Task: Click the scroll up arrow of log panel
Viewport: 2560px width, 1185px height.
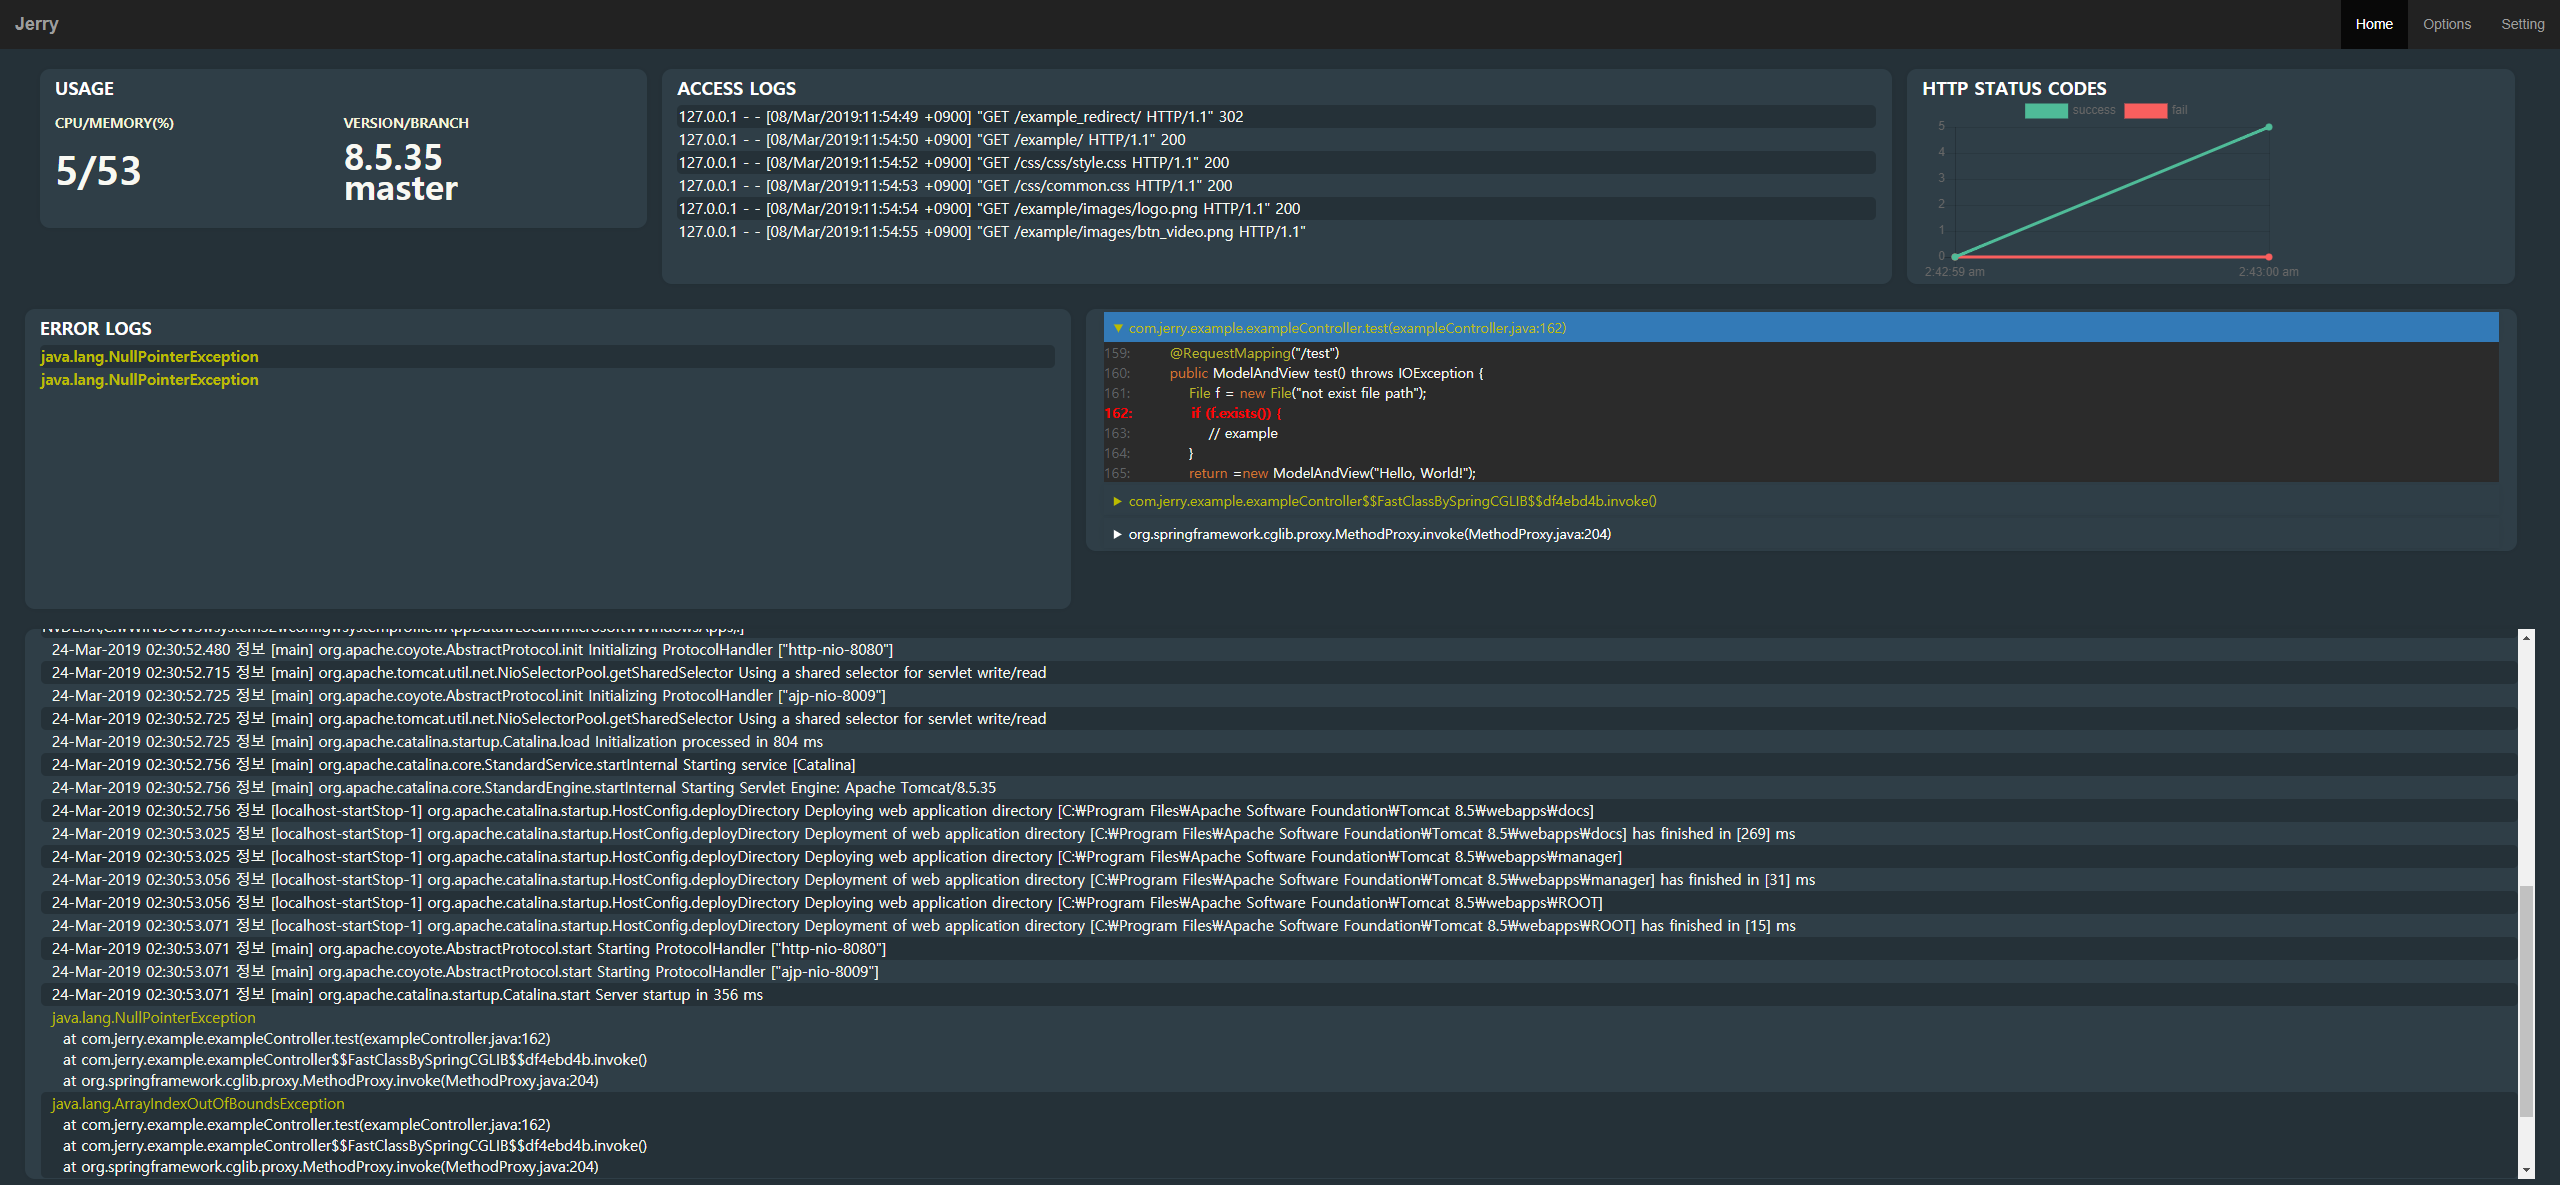Action: click(x=2526, y=637)
